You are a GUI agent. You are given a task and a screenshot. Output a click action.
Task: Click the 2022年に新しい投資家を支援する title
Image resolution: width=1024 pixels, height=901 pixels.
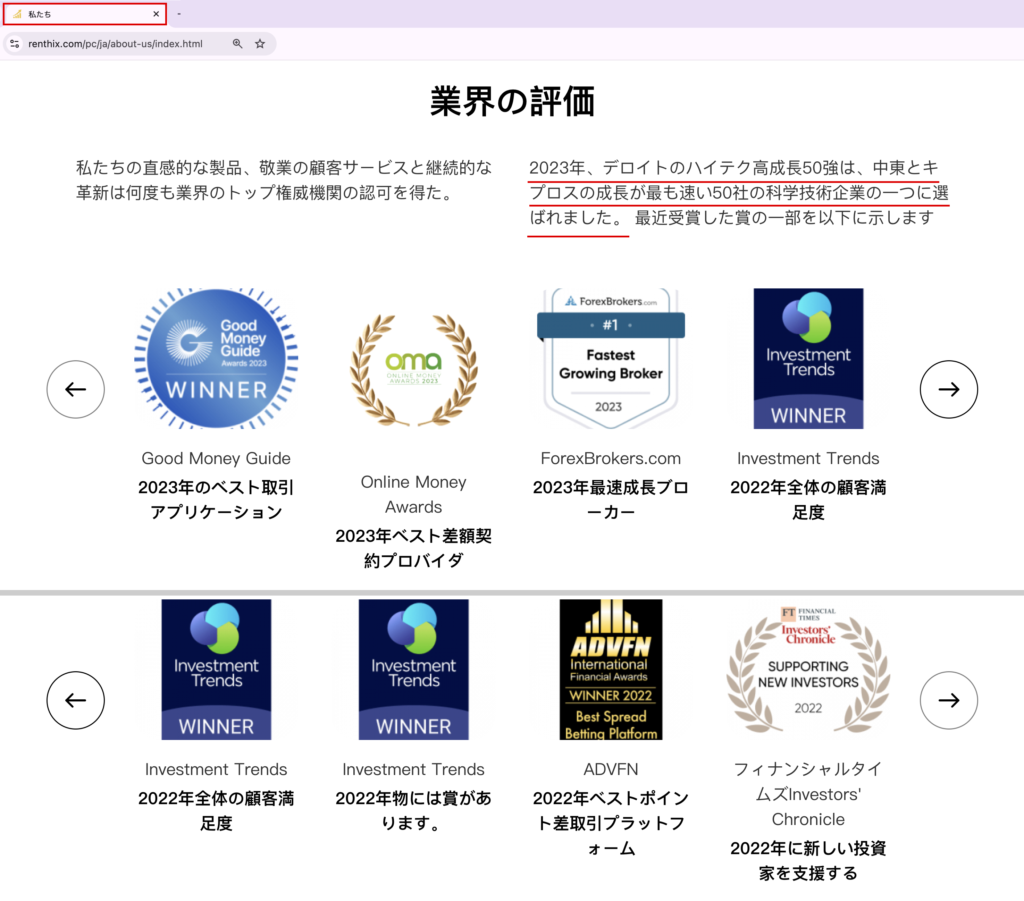(808, 861)
